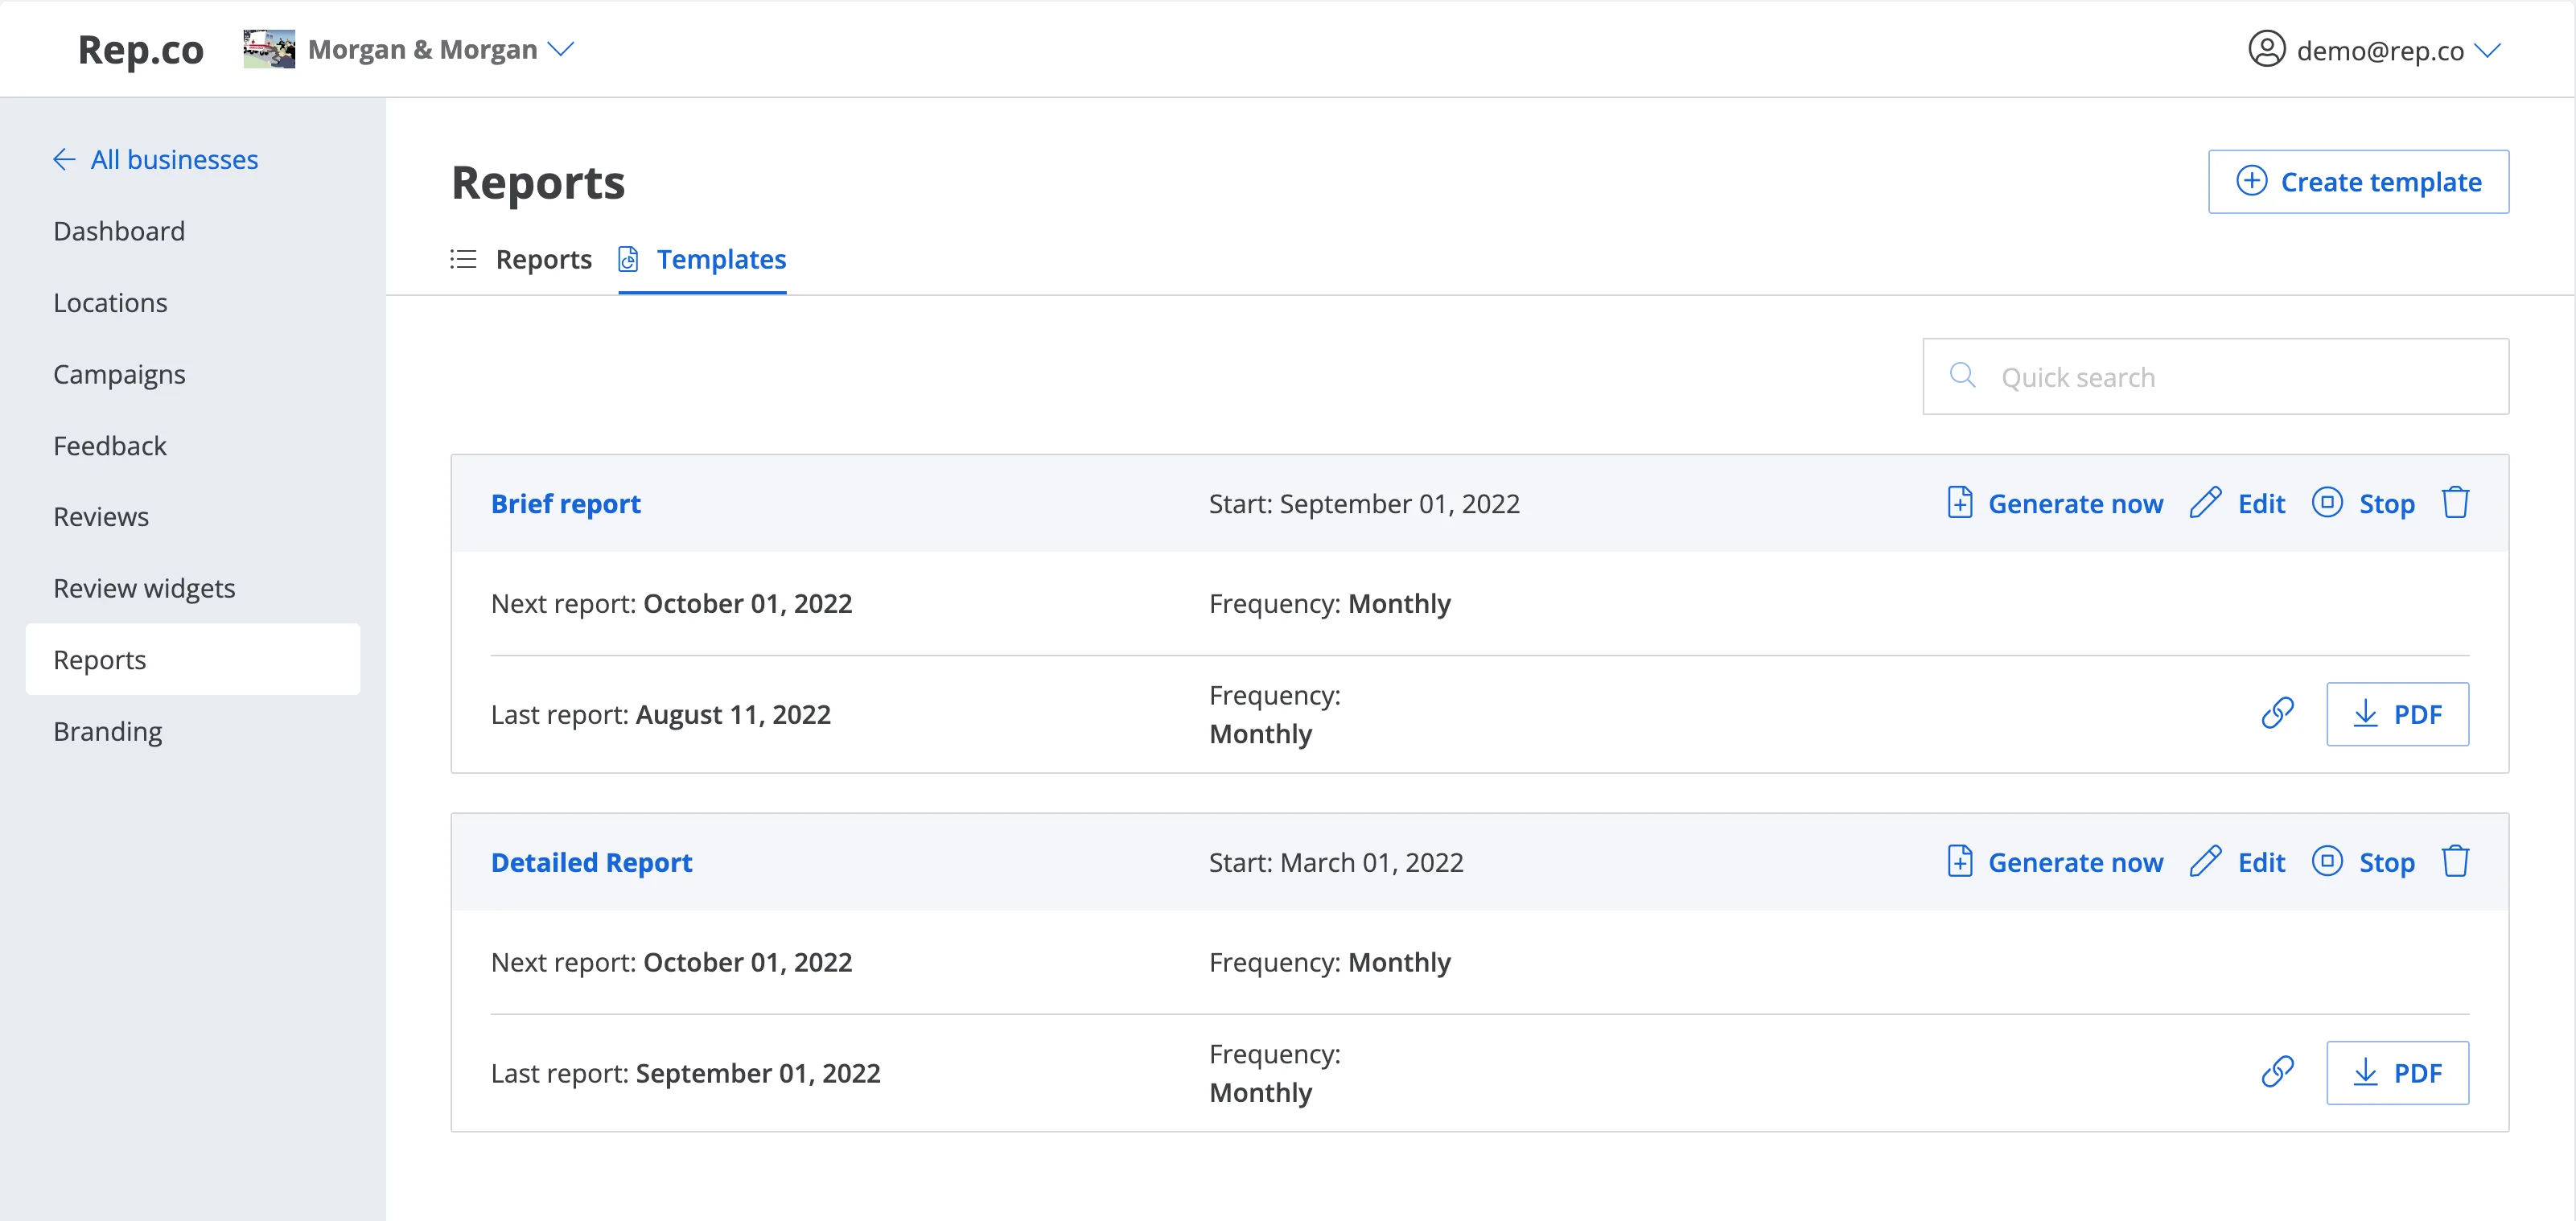Click Edit for Brief report
The image size is (2576, 1221).
pyautogui.click(x=2237, y=503)
